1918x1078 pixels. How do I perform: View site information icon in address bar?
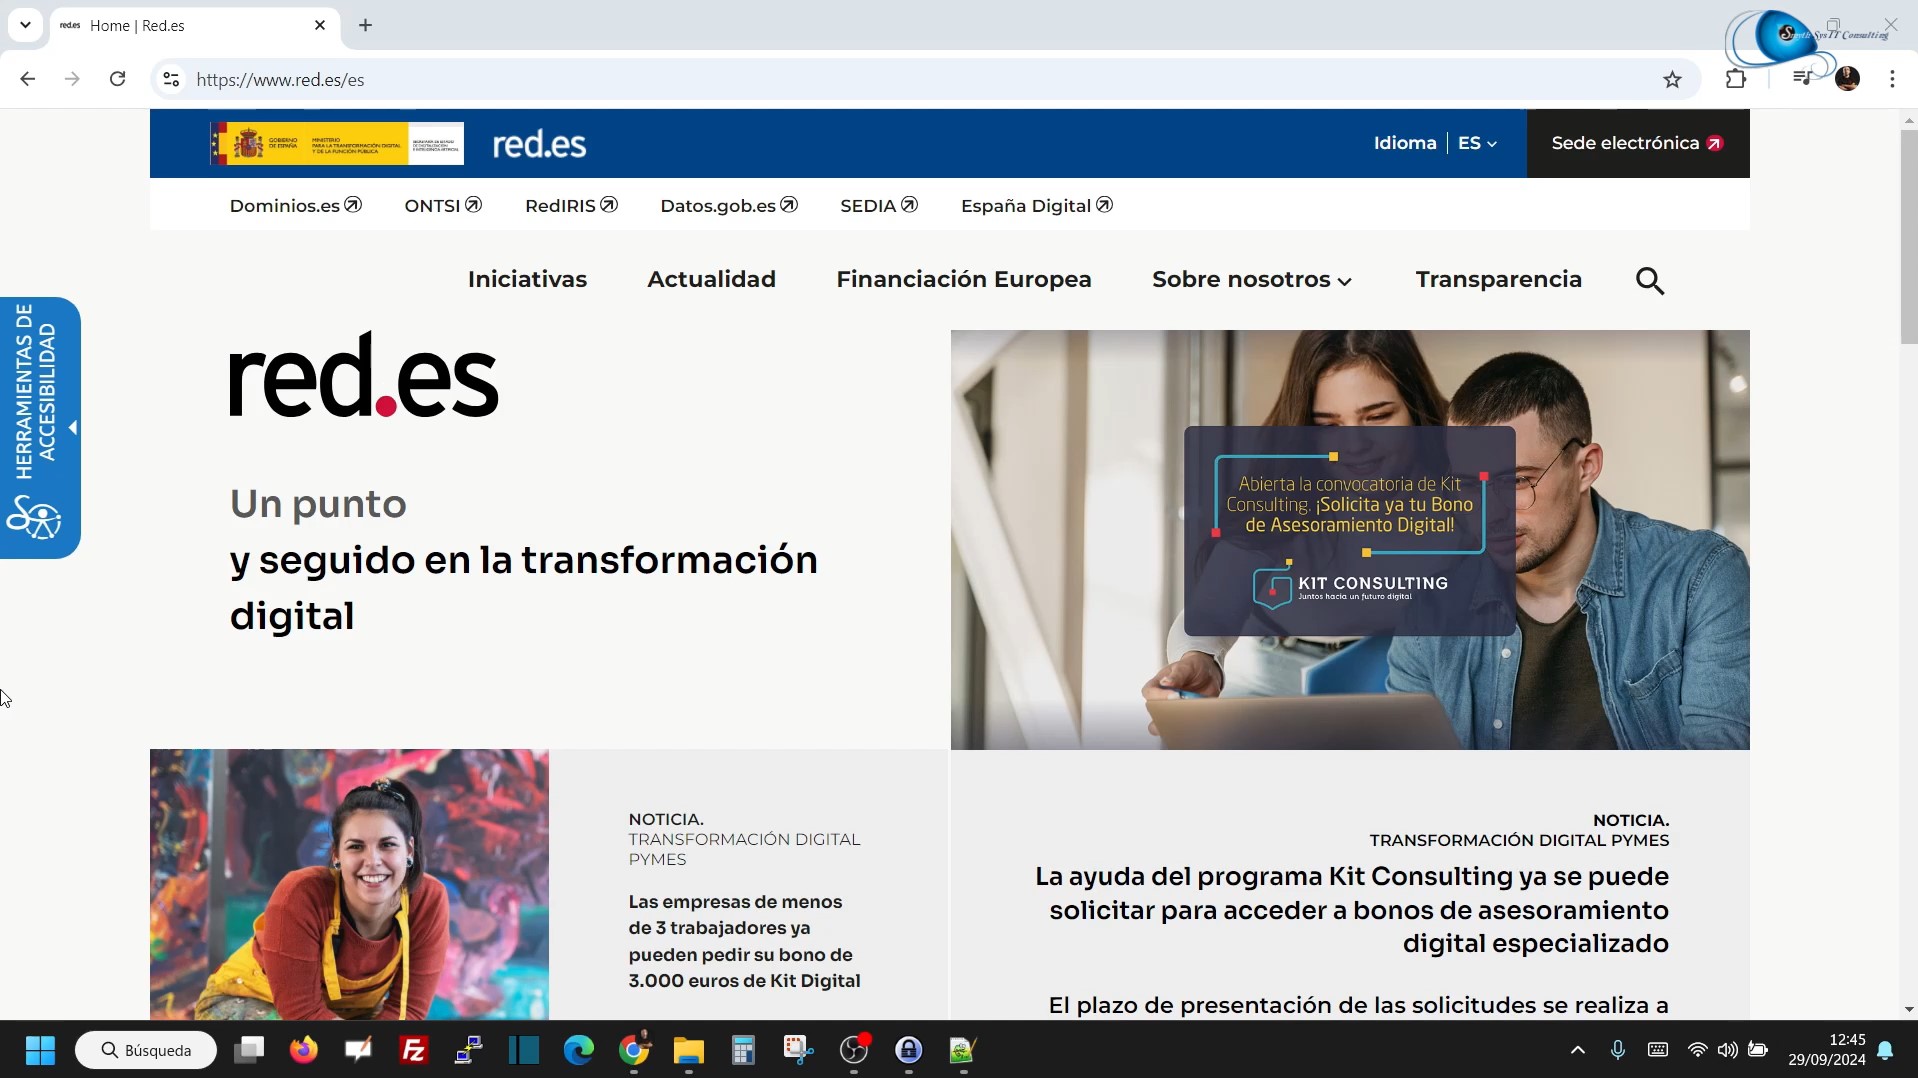(x=171, y=80)
